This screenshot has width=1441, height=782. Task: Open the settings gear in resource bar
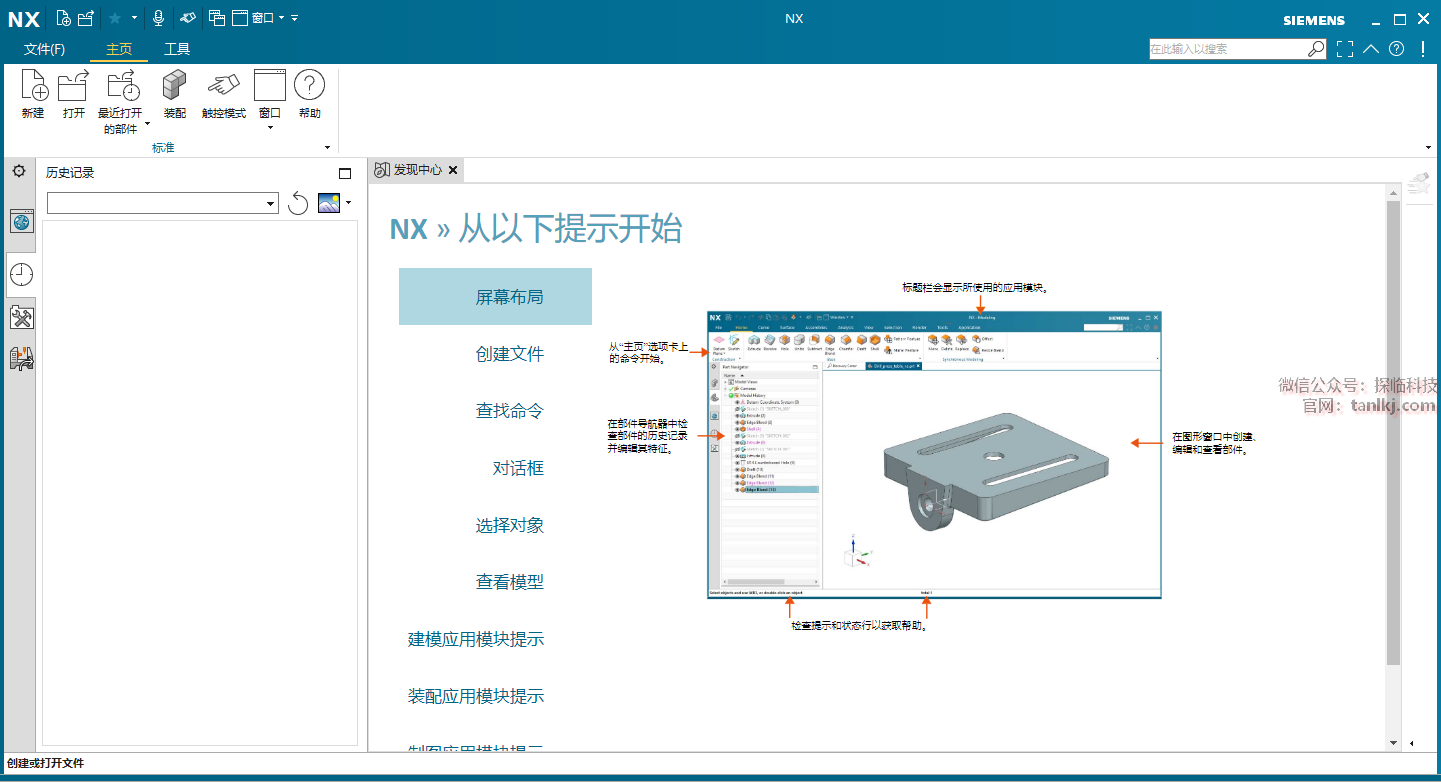click(x=18, y=172)
